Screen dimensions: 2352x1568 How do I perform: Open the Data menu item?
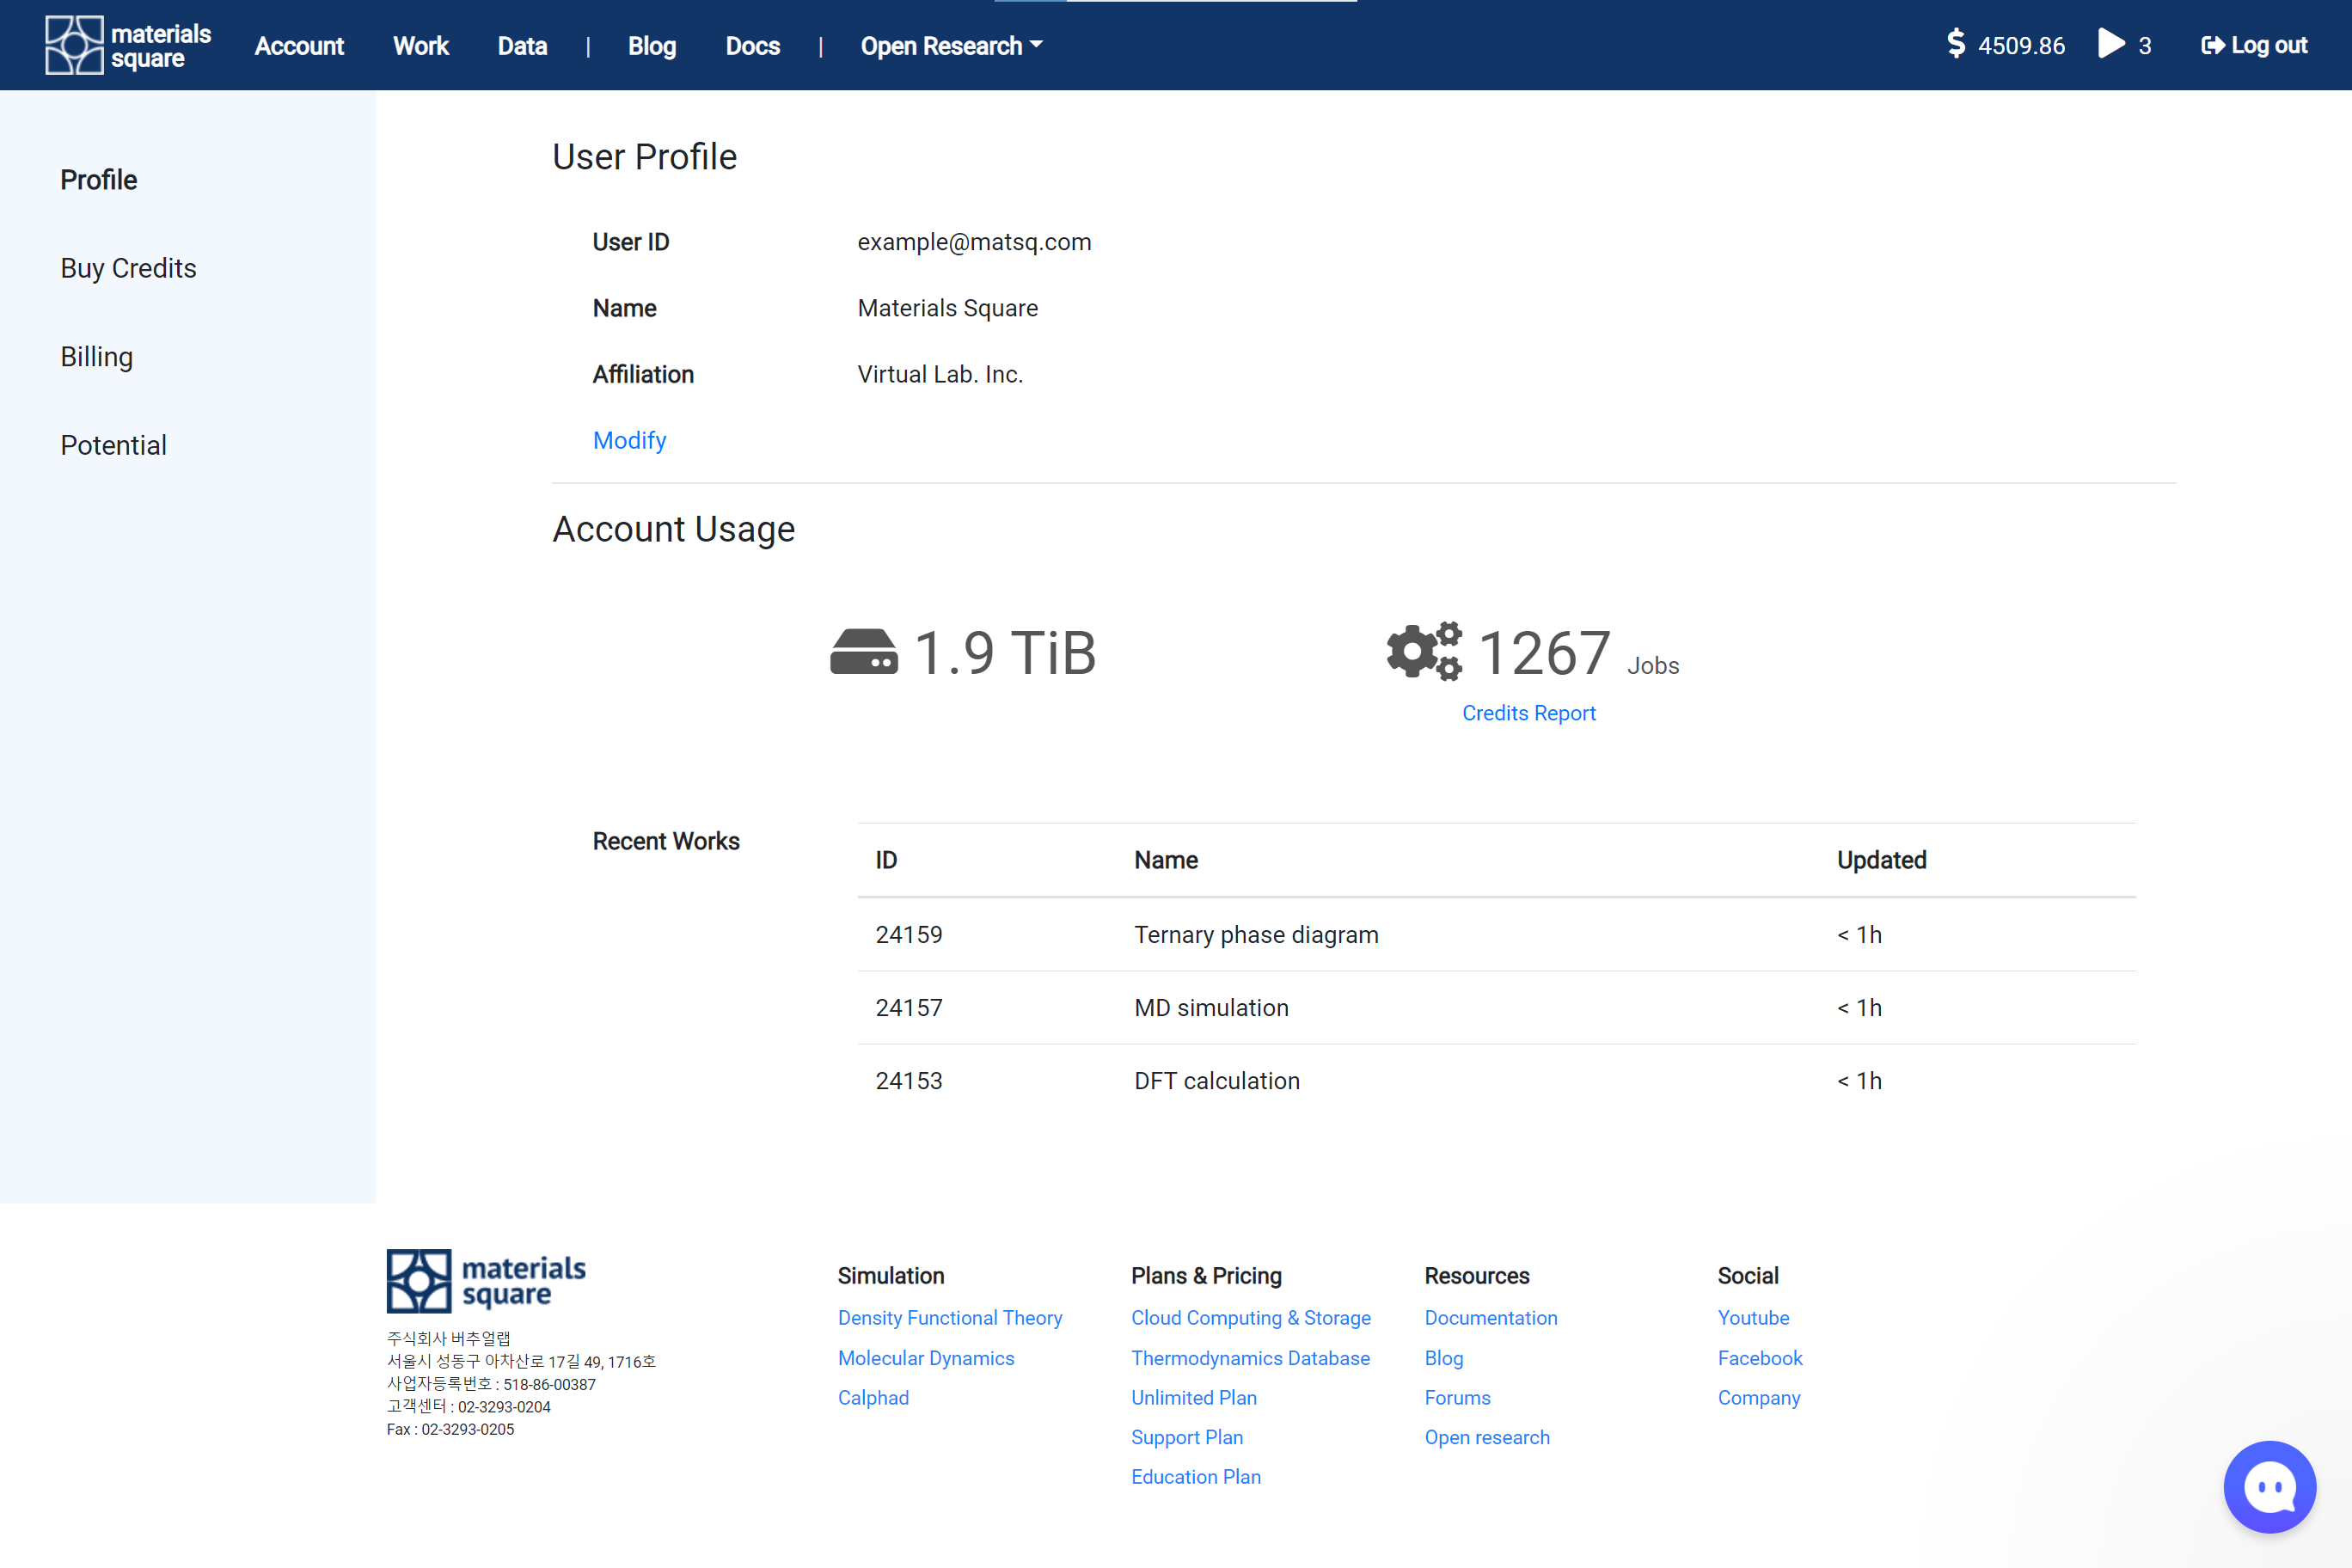pos(522,46)
